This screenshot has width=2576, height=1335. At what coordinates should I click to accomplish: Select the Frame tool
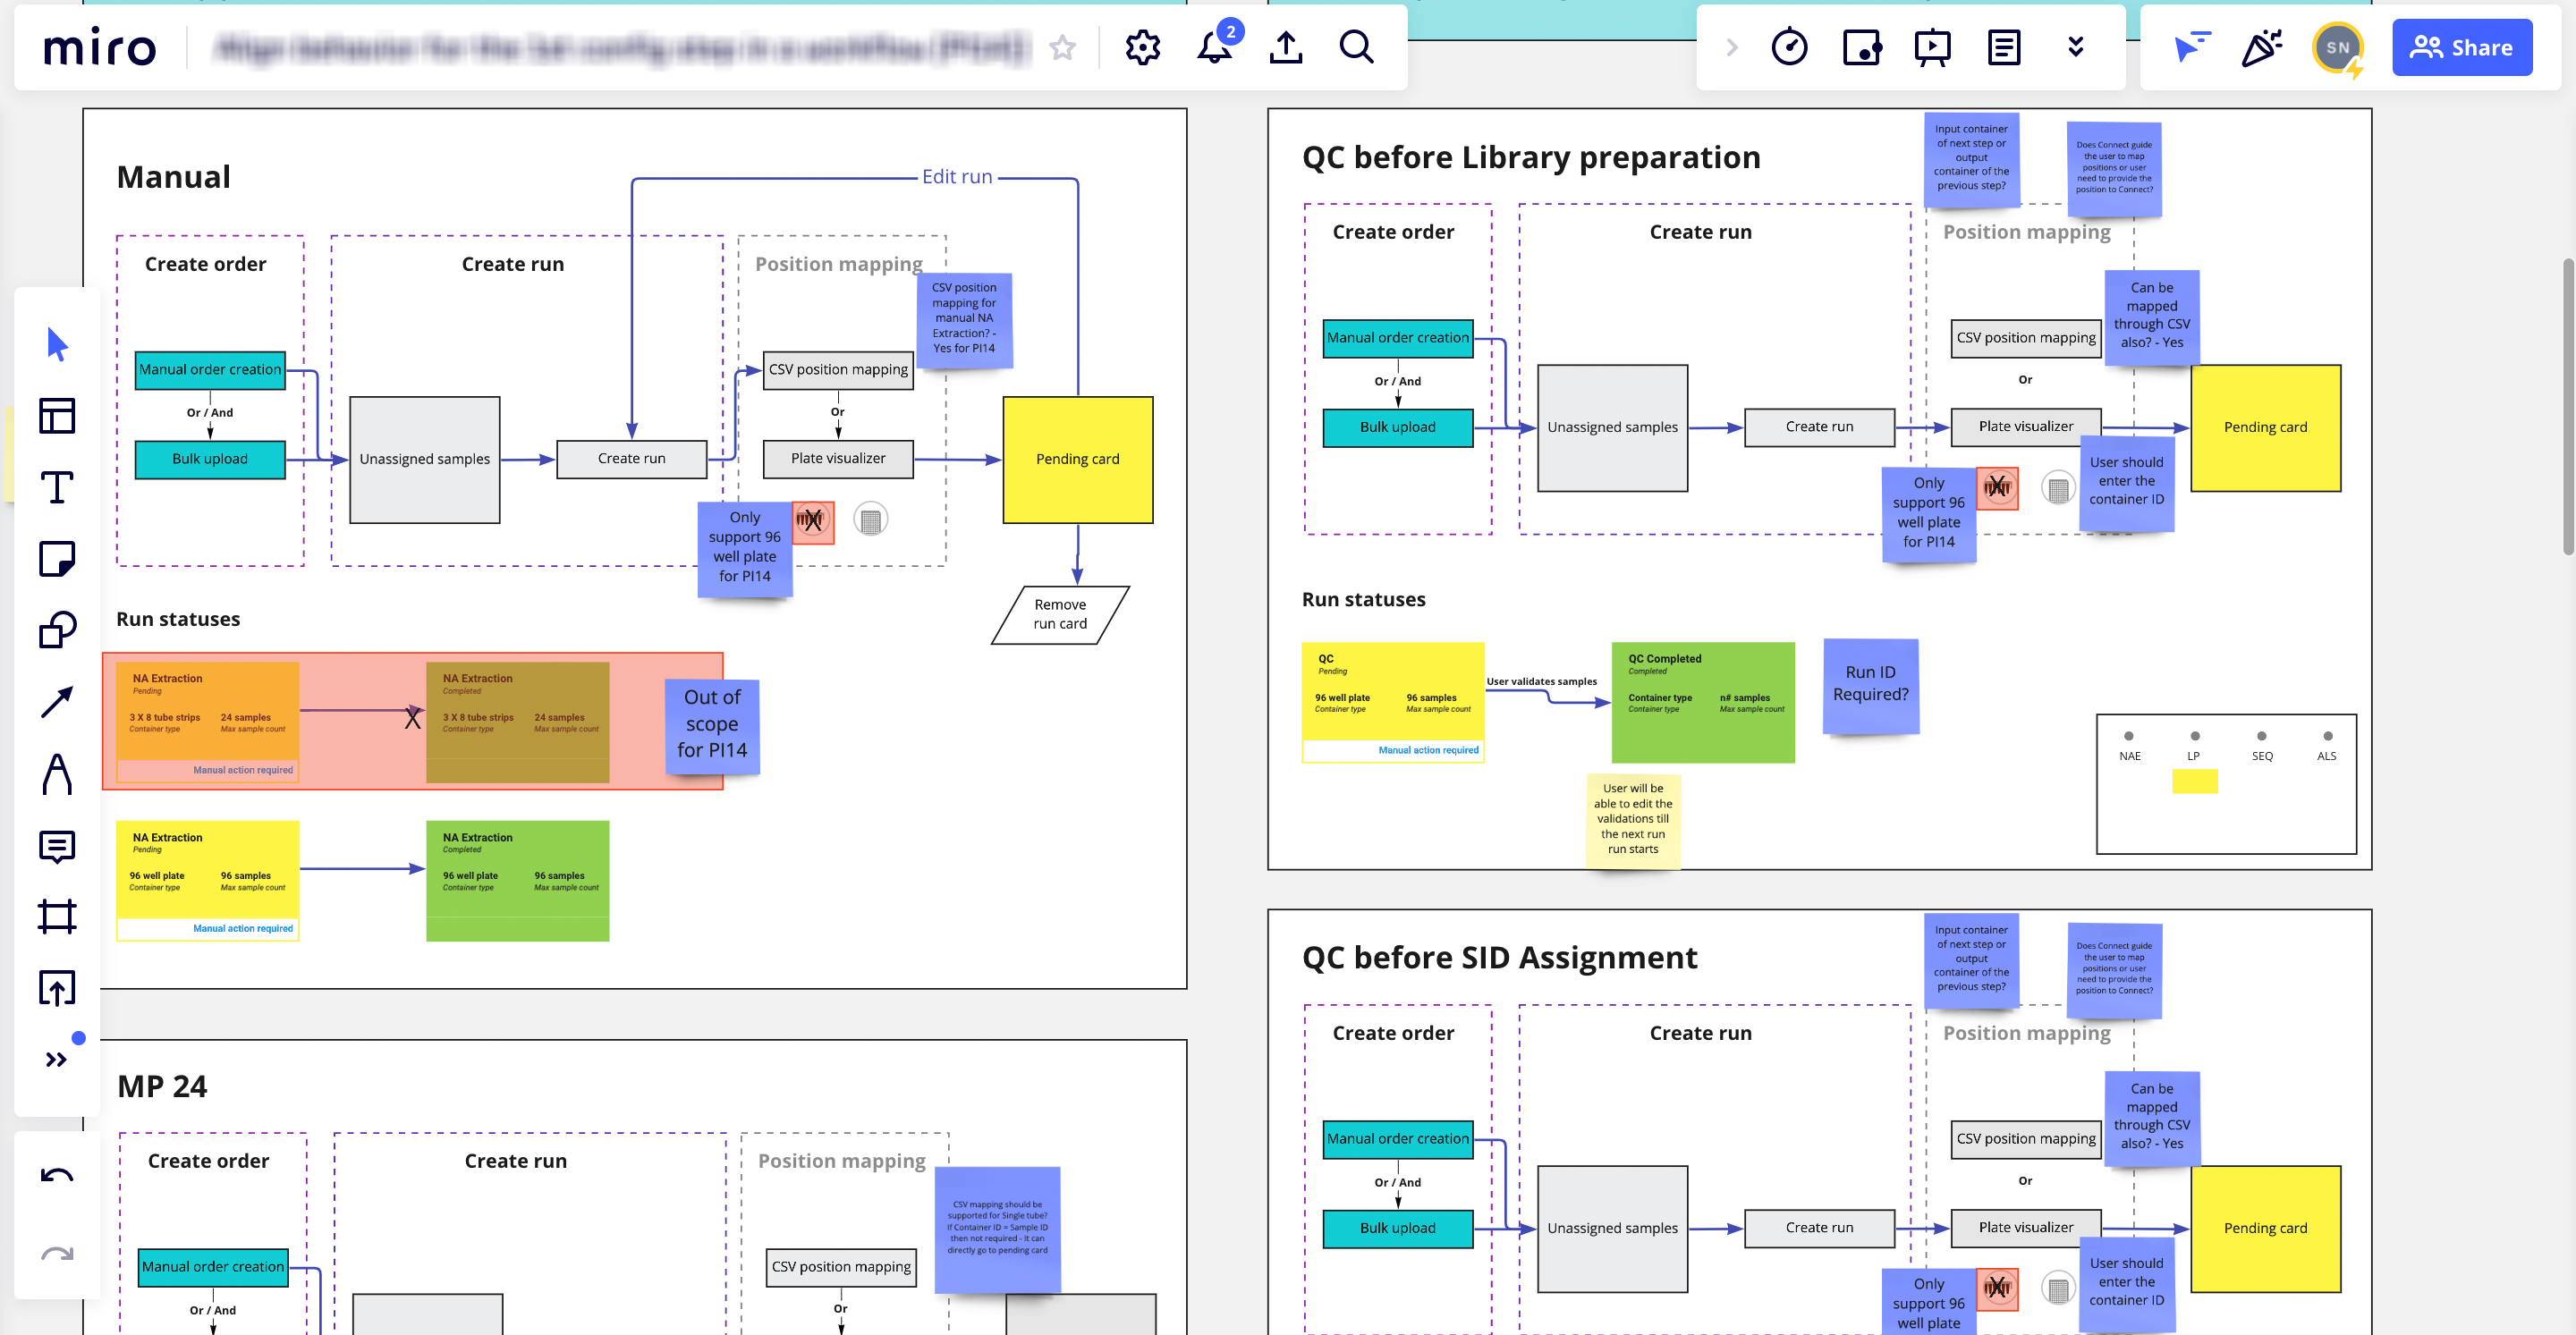tap(57, 917)
